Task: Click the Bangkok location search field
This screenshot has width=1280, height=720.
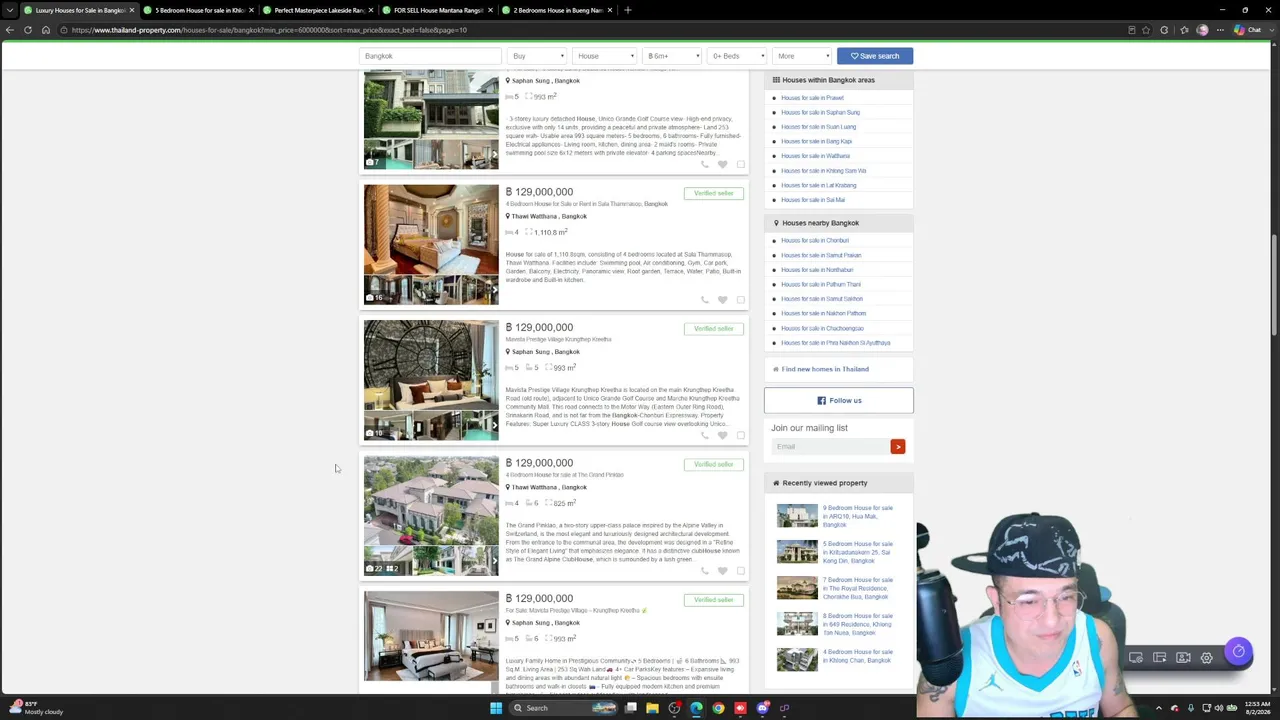Action: 430,56
